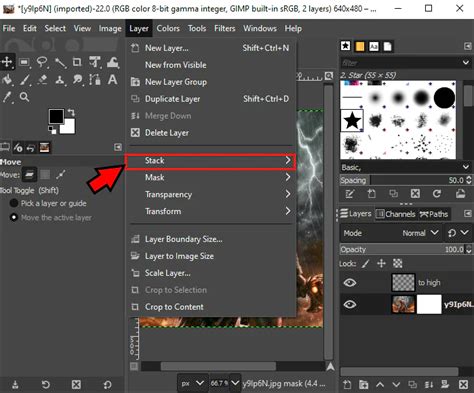Open the Mode Normal dropdown

coord(391,233)
